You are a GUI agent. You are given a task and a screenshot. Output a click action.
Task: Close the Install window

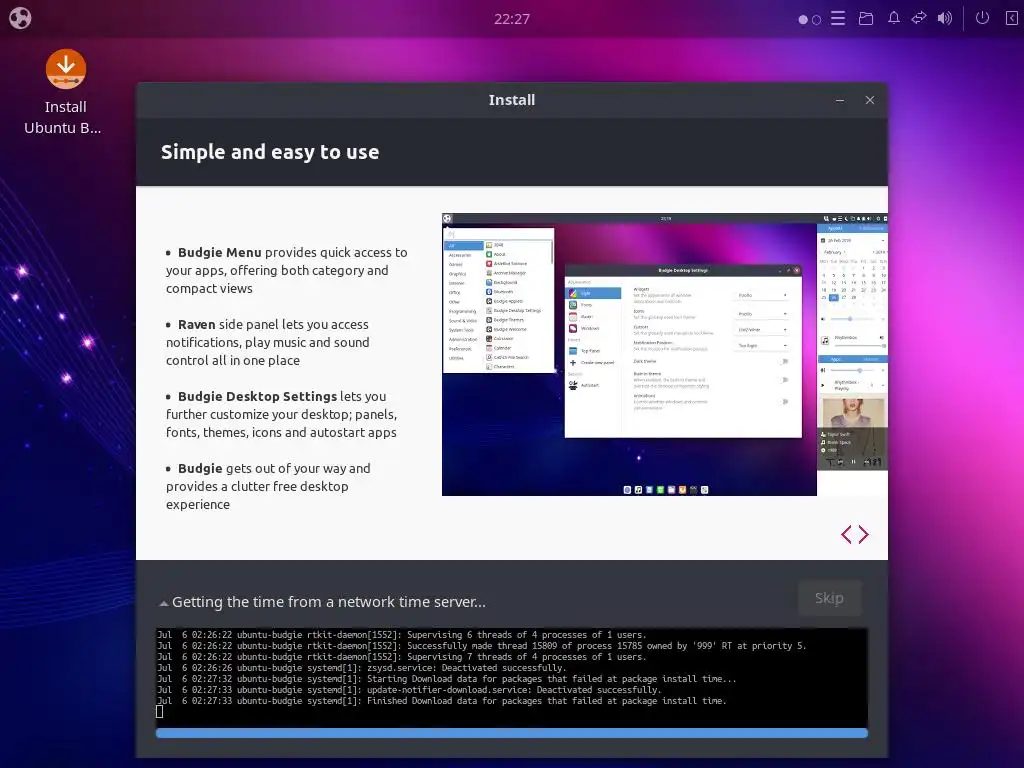[x=870, y=100]
